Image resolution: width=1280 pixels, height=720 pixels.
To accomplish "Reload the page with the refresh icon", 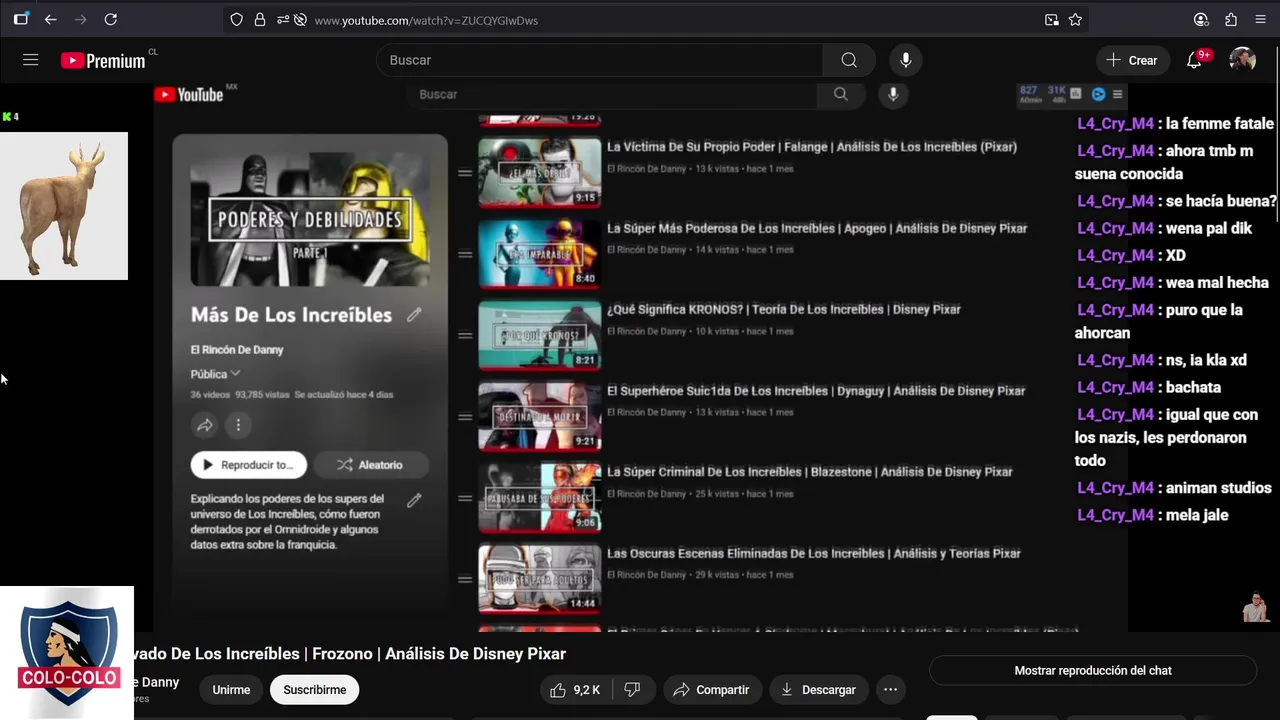I will pyautogui.click(x=111, y=19).
